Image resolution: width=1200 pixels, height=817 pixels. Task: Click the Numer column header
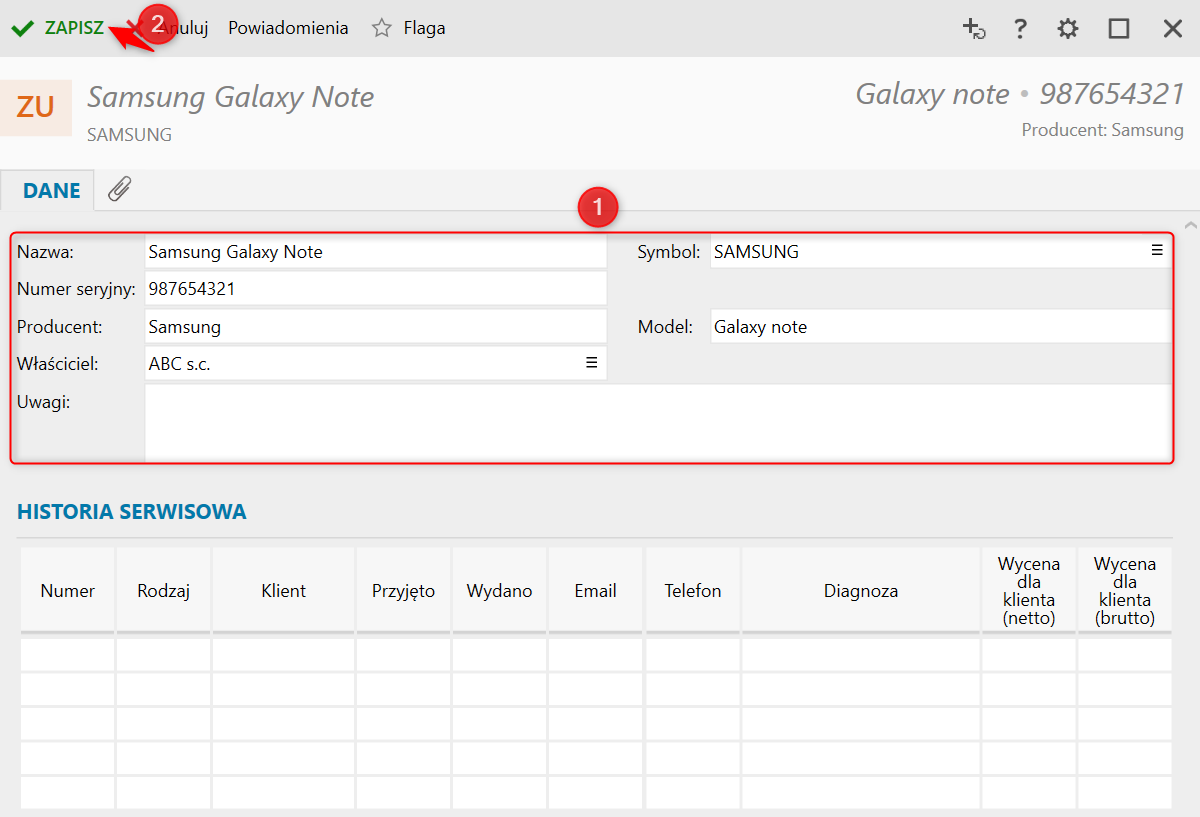[x=68, y=591]
